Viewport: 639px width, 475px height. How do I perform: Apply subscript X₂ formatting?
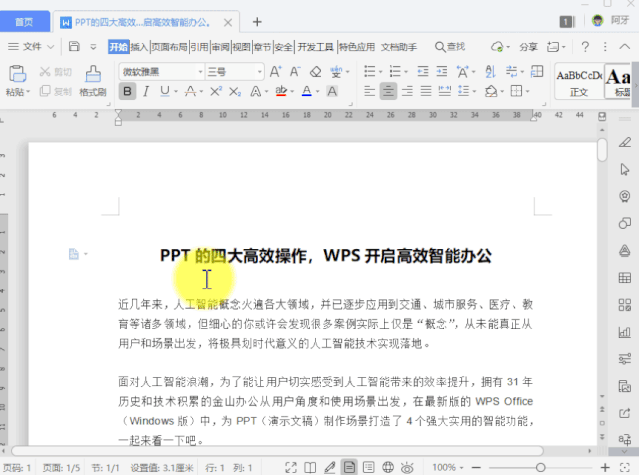tap(235, 91)
